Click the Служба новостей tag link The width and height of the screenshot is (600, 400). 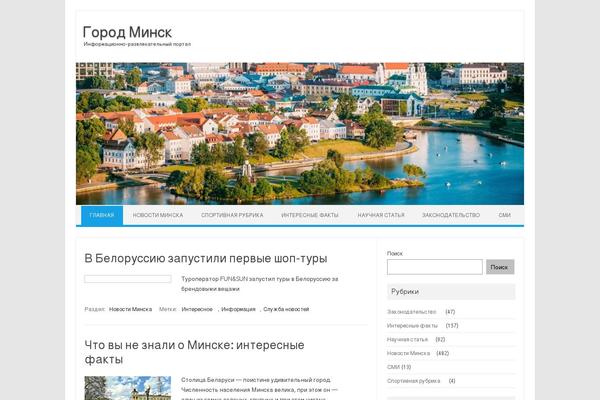click(286, 309)
